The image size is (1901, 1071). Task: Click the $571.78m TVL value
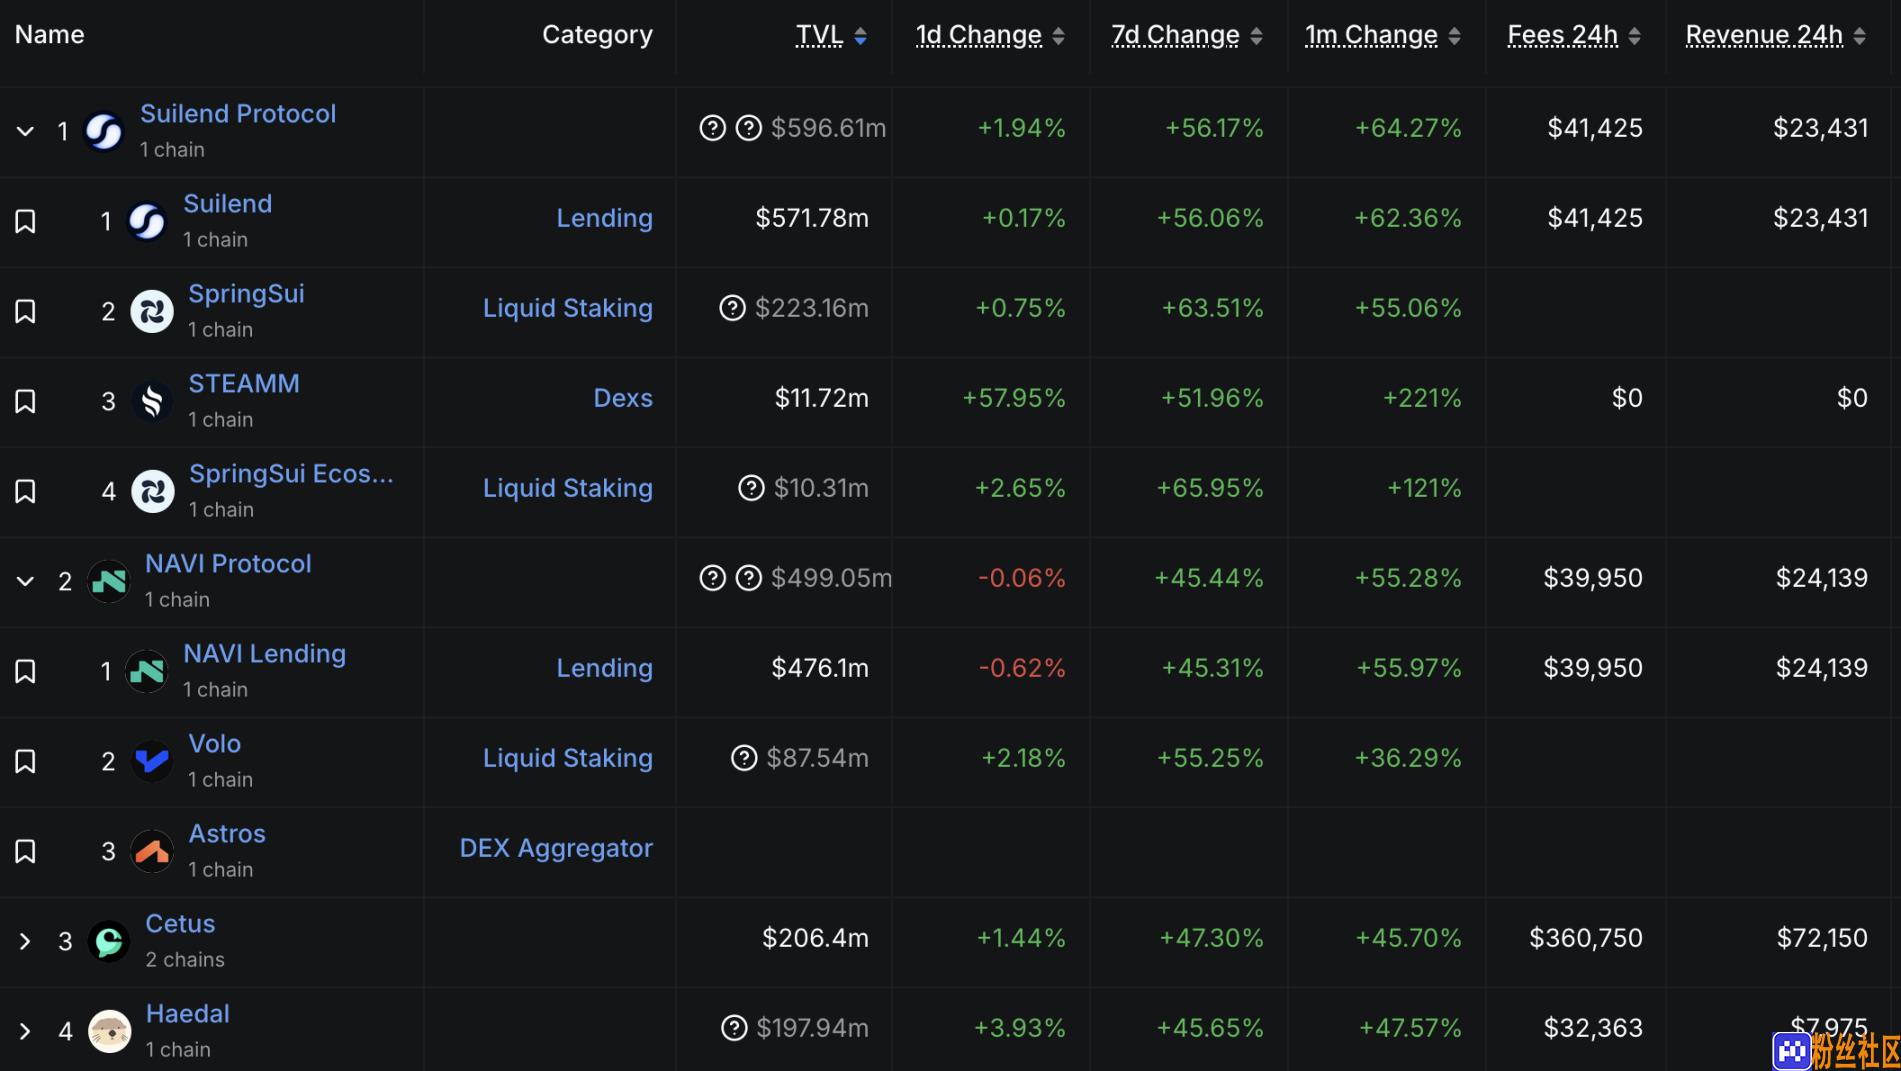coord(812,218)
